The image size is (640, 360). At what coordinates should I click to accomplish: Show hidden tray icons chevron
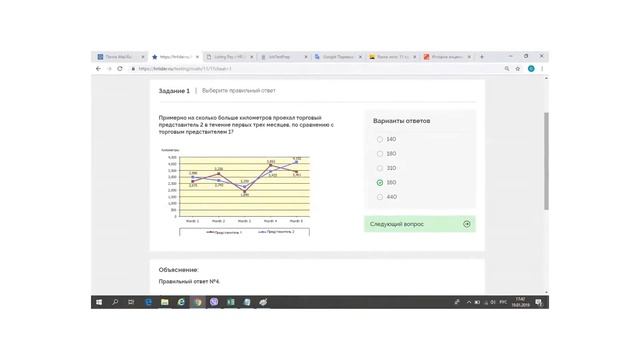pos(469,302)
